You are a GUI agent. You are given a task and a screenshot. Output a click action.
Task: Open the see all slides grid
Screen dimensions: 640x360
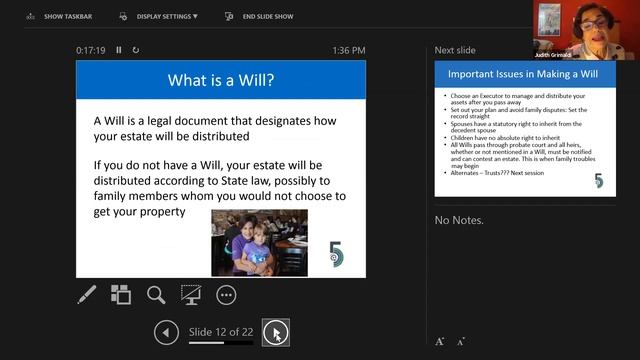click(x=121, y=295)
